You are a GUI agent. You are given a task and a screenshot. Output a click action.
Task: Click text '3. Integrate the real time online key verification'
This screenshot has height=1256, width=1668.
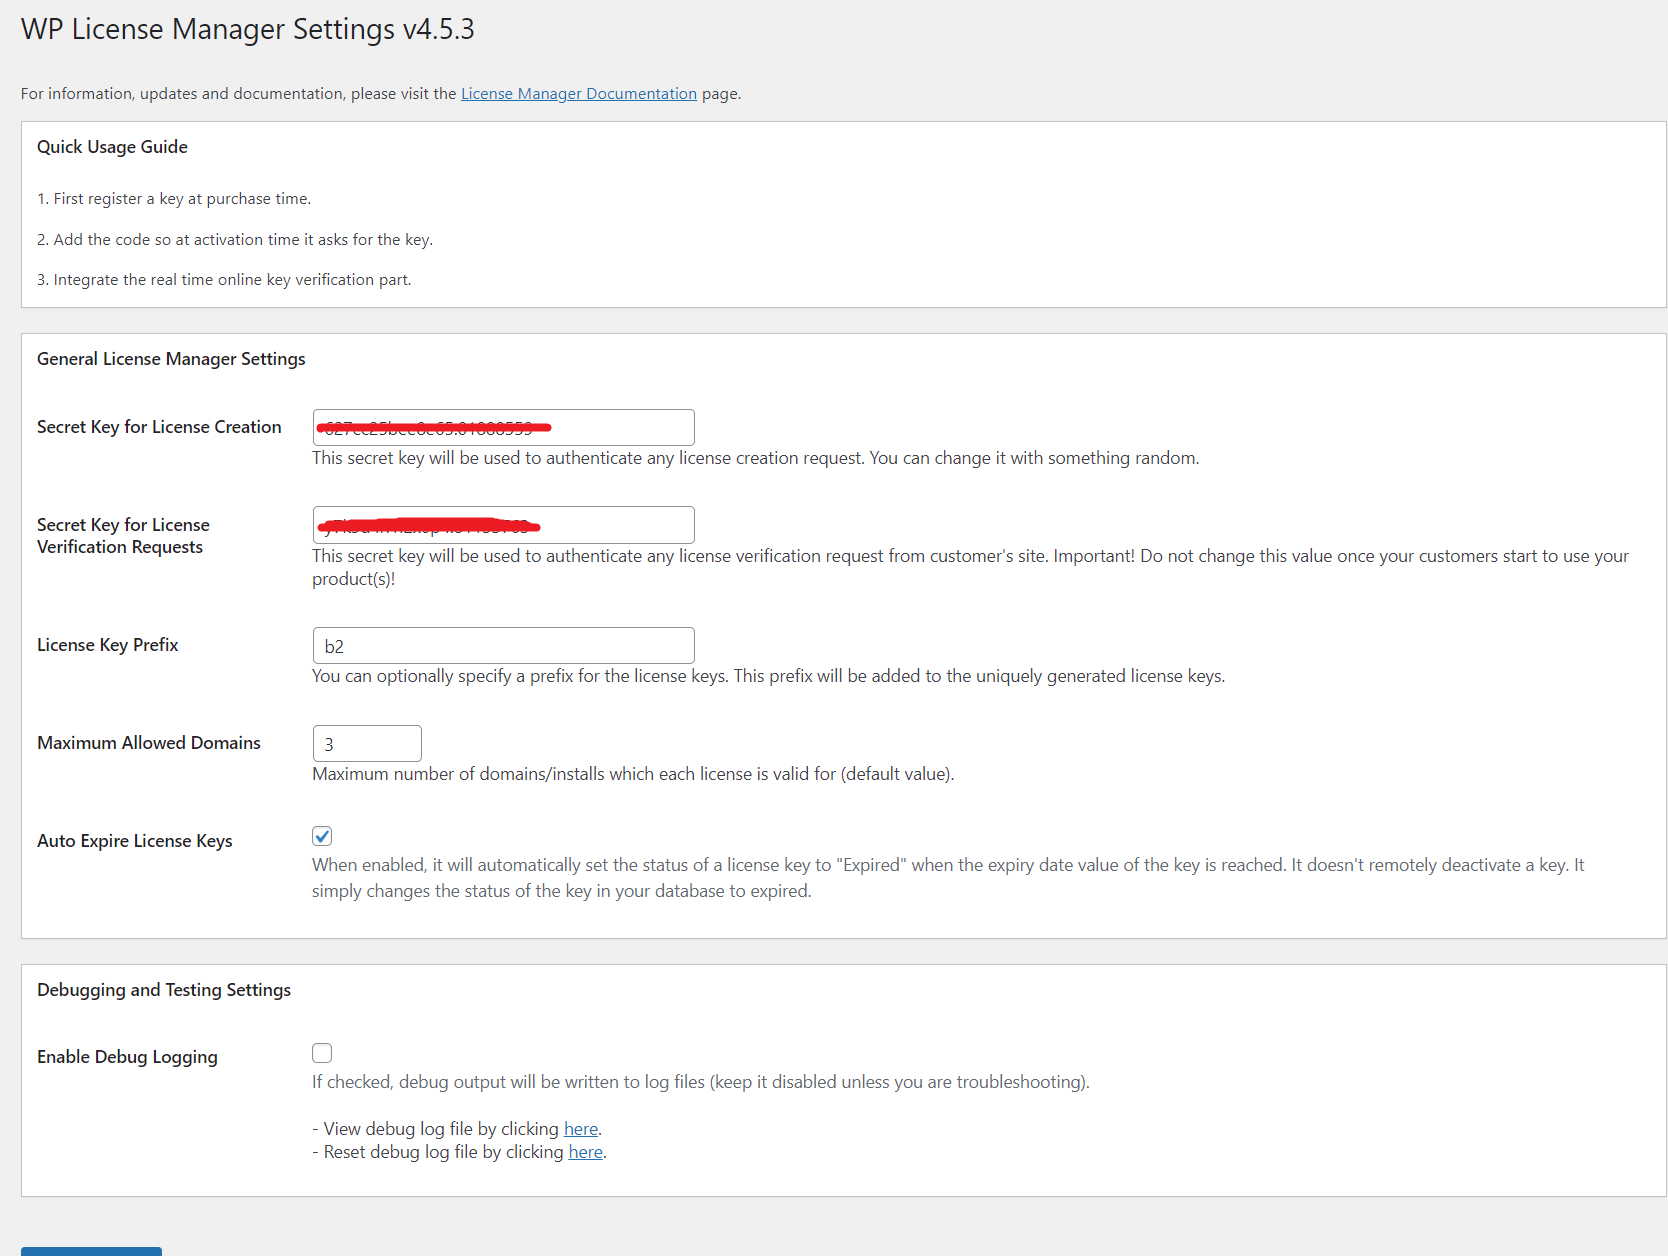[x=205, y=280]
